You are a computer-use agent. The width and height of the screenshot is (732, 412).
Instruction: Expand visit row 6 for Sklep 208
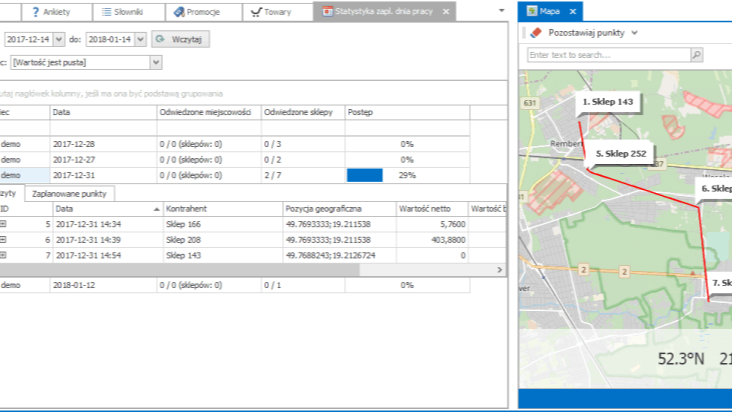pos(3,240)
